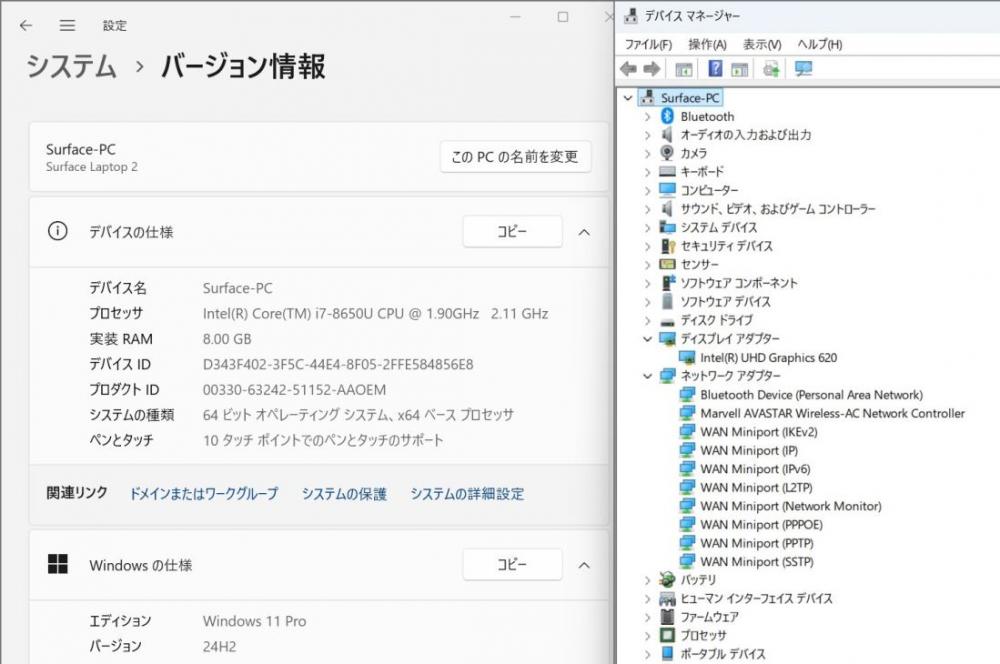
Task: Copy device specifications with コピー button
Action: [x=512, y=232]
